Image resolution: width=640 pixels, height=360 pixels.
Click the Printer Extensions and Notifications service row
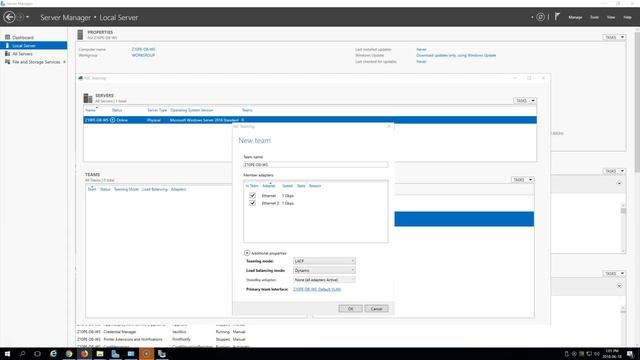(162, 339)
